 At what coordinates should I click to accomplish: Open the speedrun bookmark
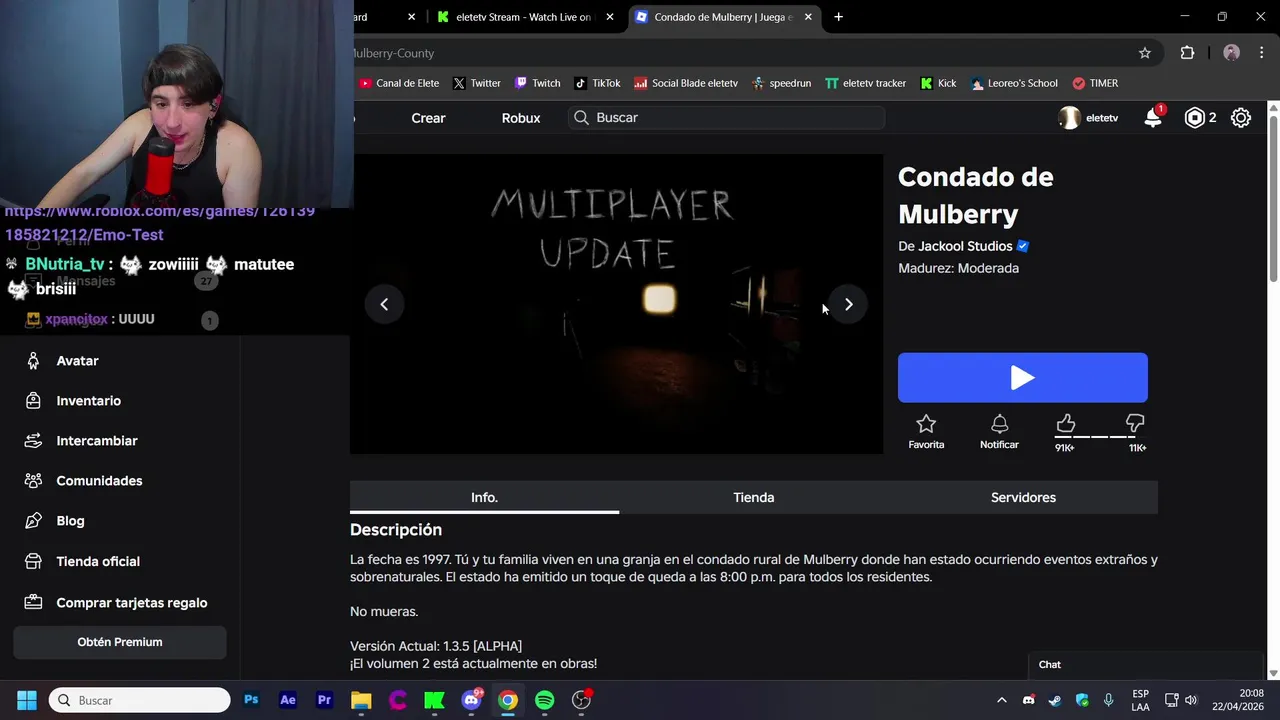(x=781, y=83)
